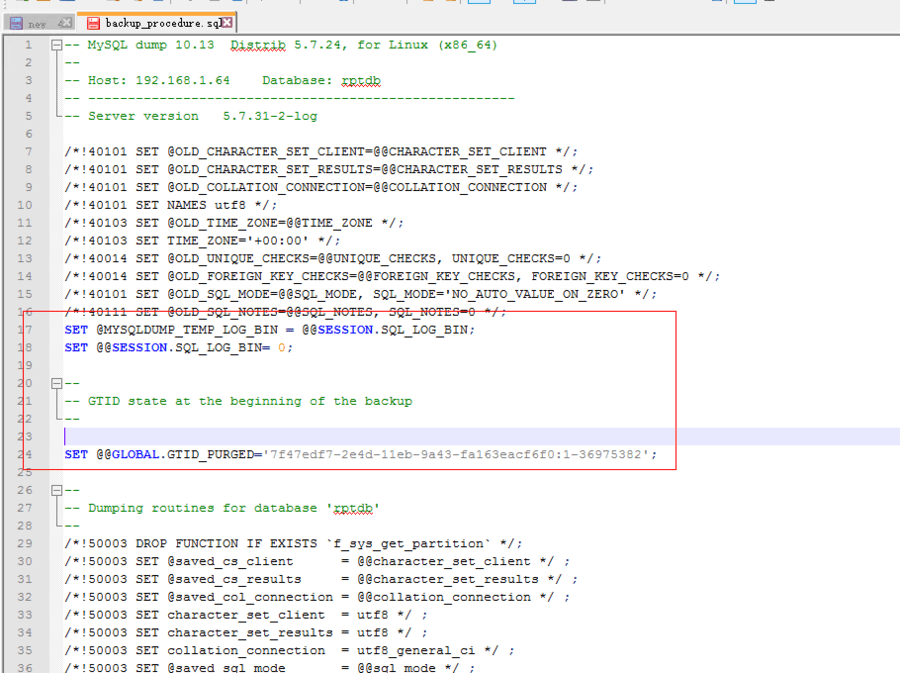
Task: Close the "new" document tab
Action: pyautogui.click(x=64, y=22)
